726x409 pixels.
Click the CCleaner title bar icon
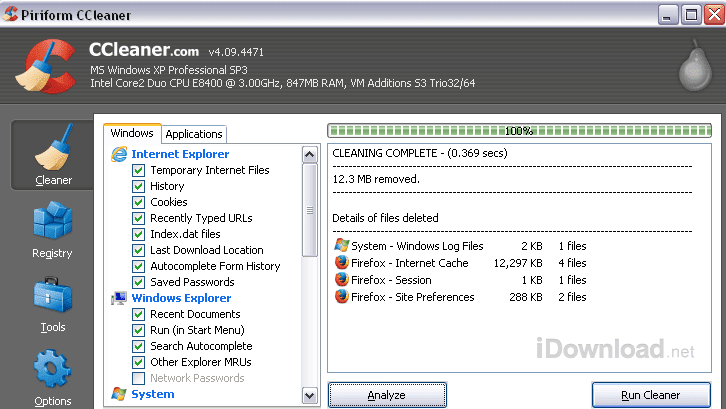(x=10, y=14)
